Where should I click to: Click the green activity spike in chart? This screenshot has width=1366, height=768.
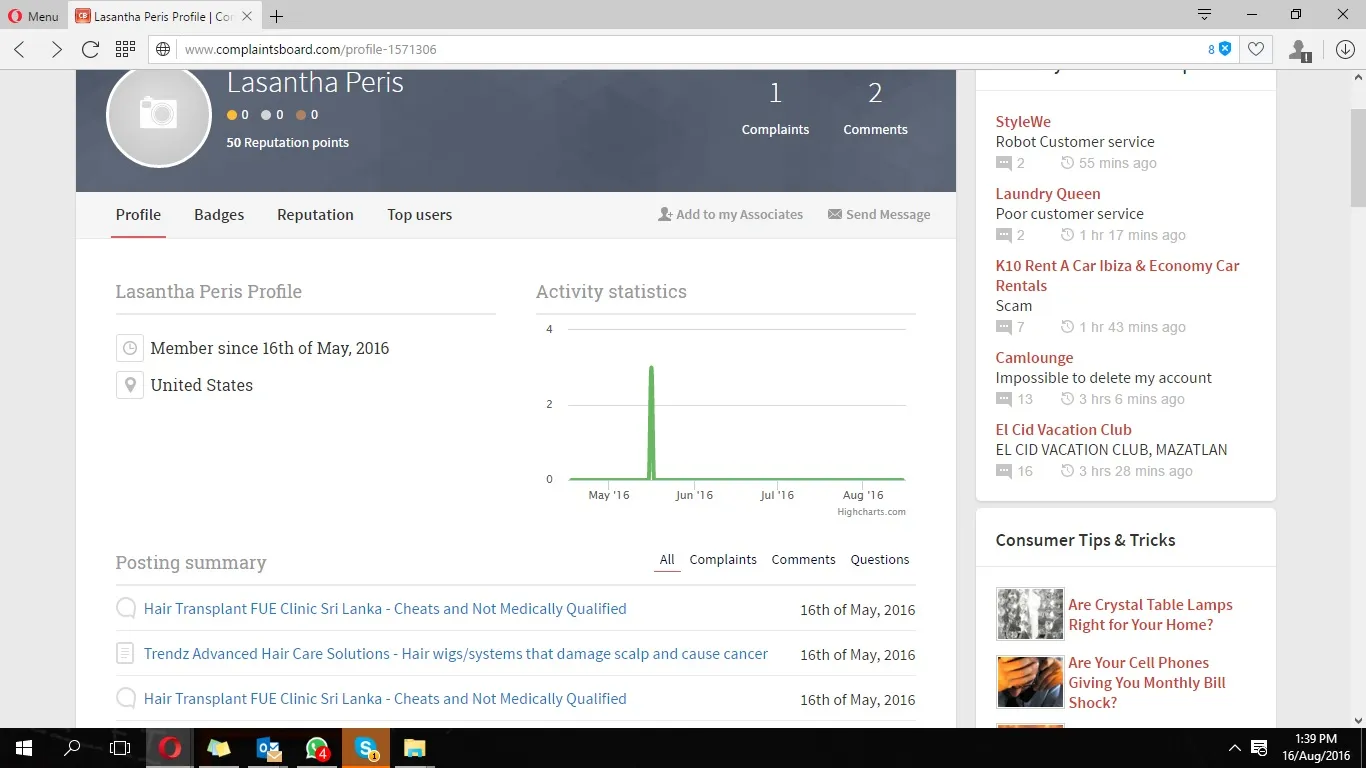click(x=651, y=423)
